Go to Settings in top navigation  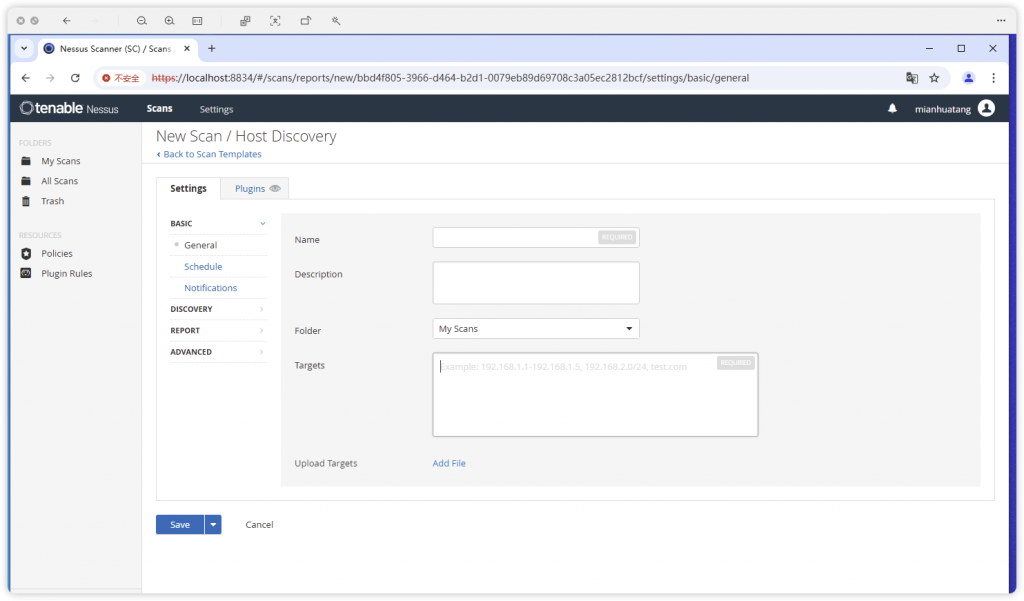click(216, 109)
